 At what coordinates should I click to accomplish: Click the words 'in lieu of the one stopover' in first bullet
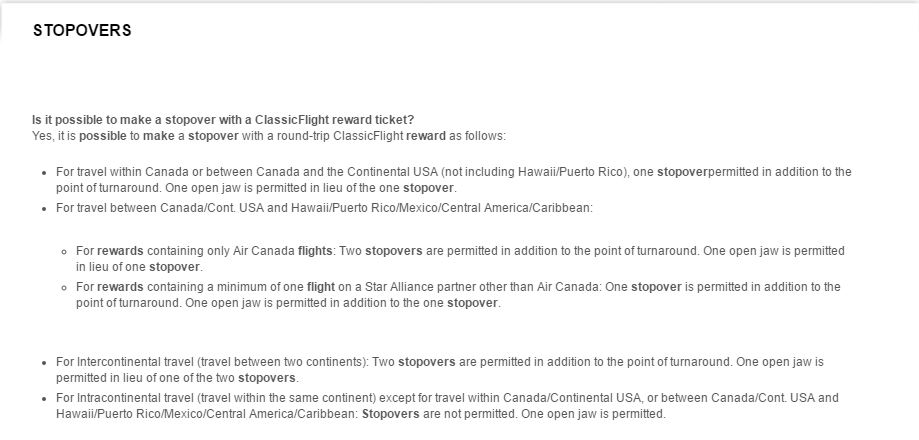coord(392,189)
